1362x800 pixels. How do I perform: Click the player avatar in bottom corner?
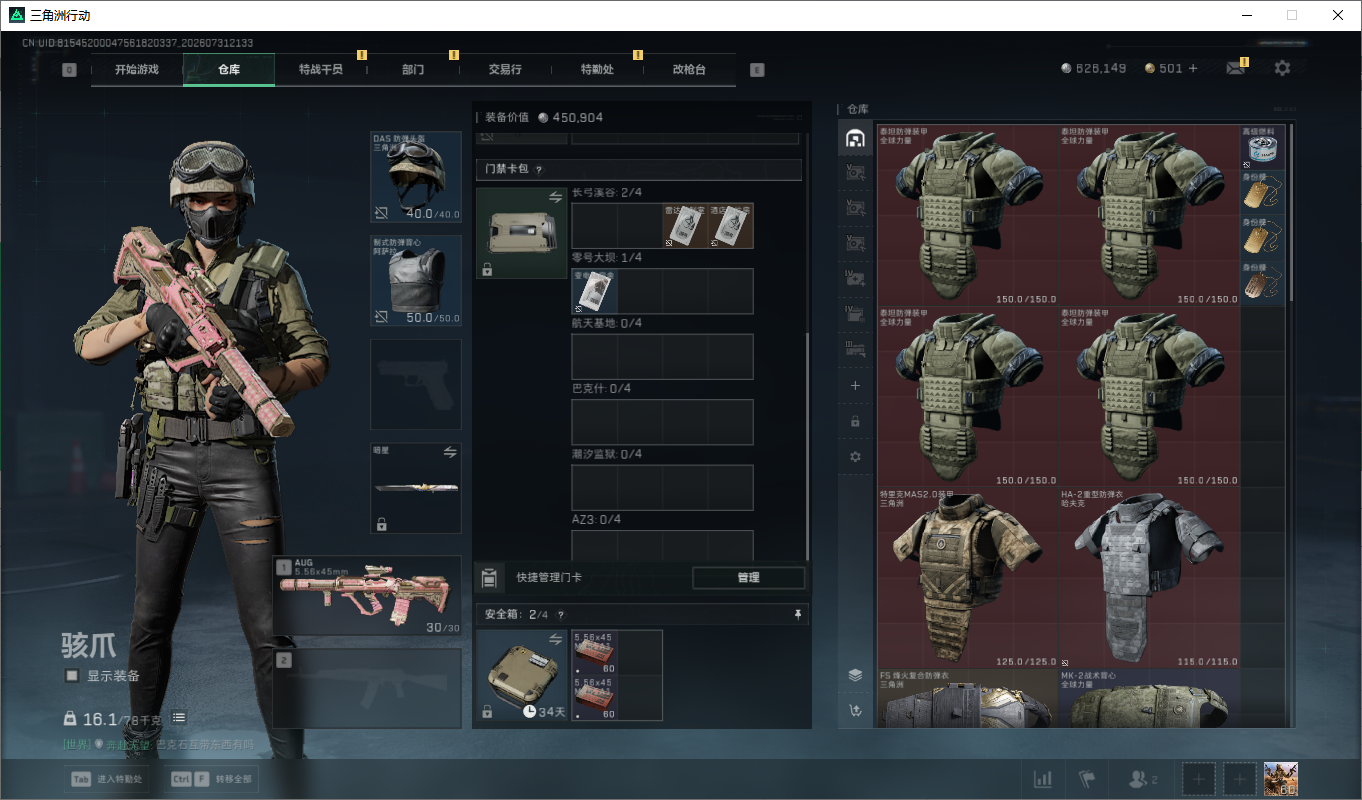tap(1281, 779)
